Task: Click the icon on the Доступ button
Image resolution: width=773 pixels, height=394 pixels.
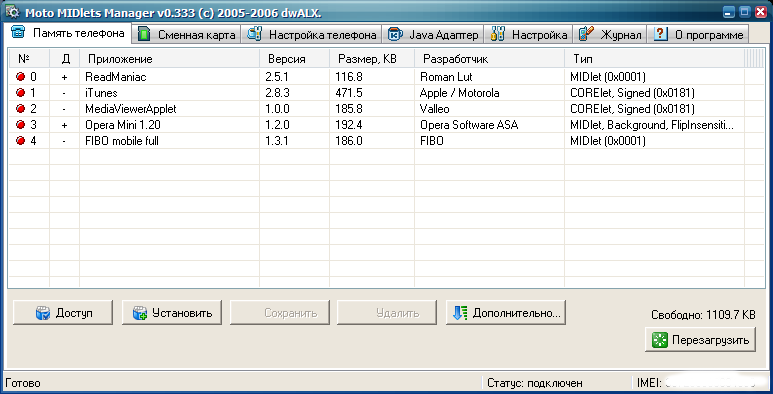Action: [43, 313]
